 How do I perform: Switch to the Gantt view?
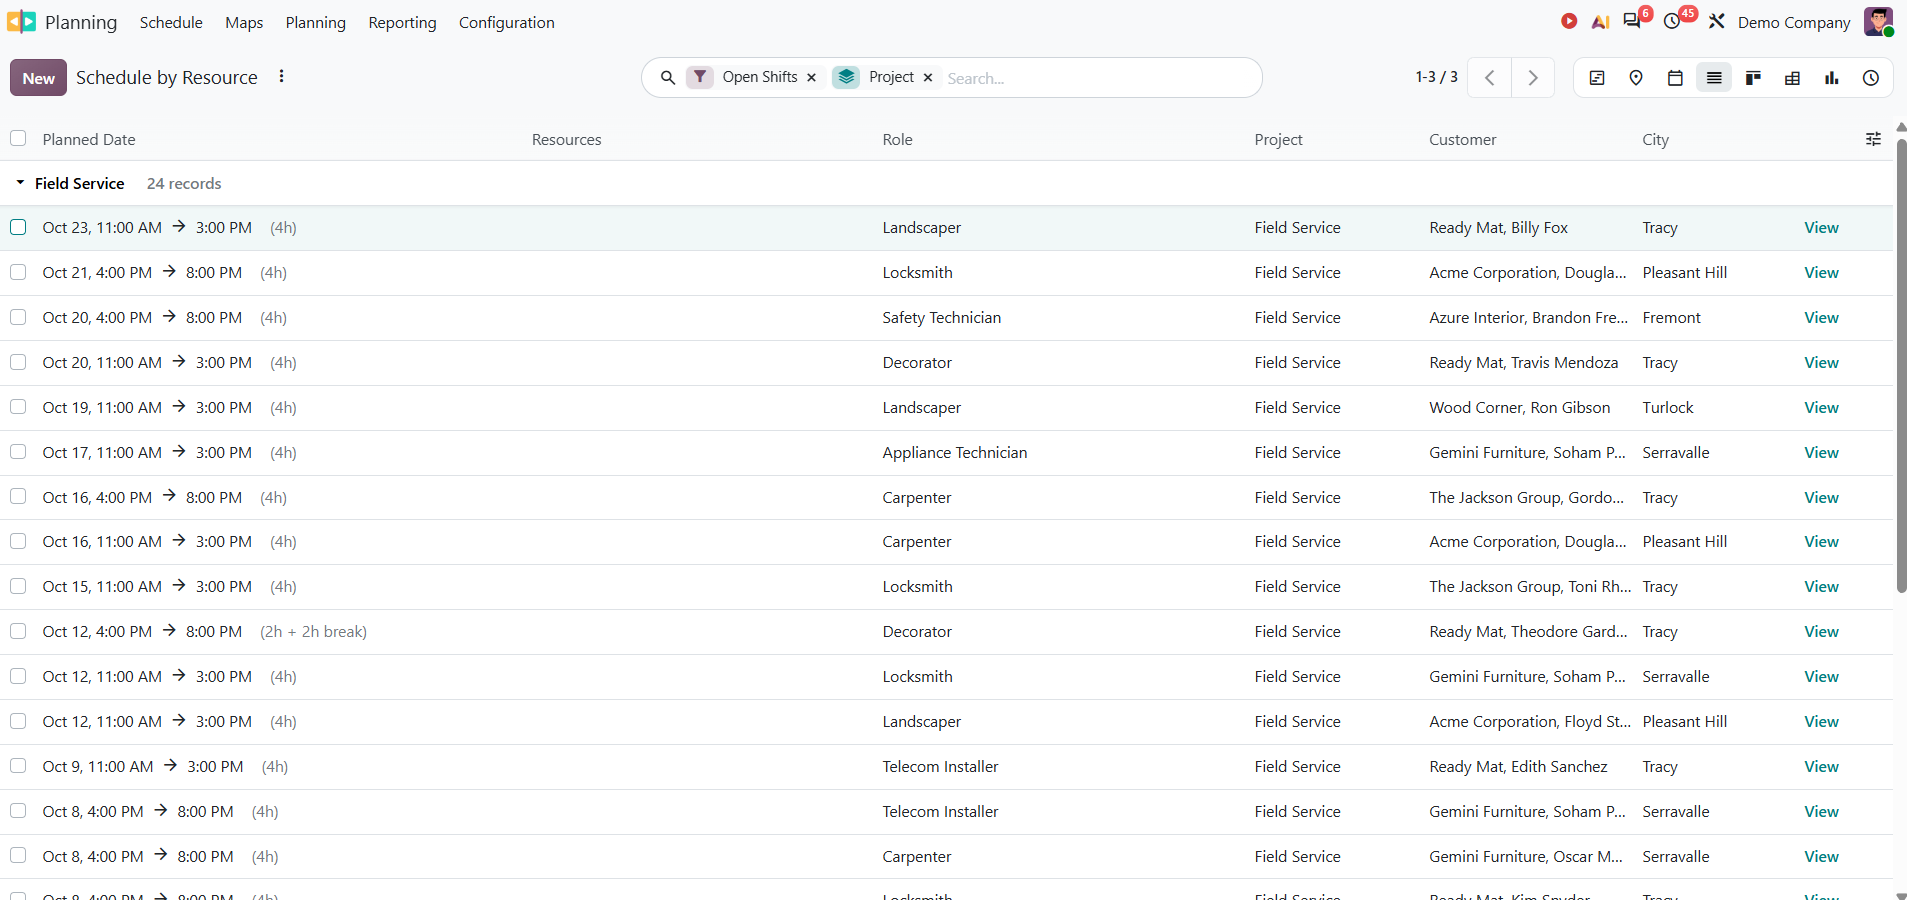(1597, 78)
